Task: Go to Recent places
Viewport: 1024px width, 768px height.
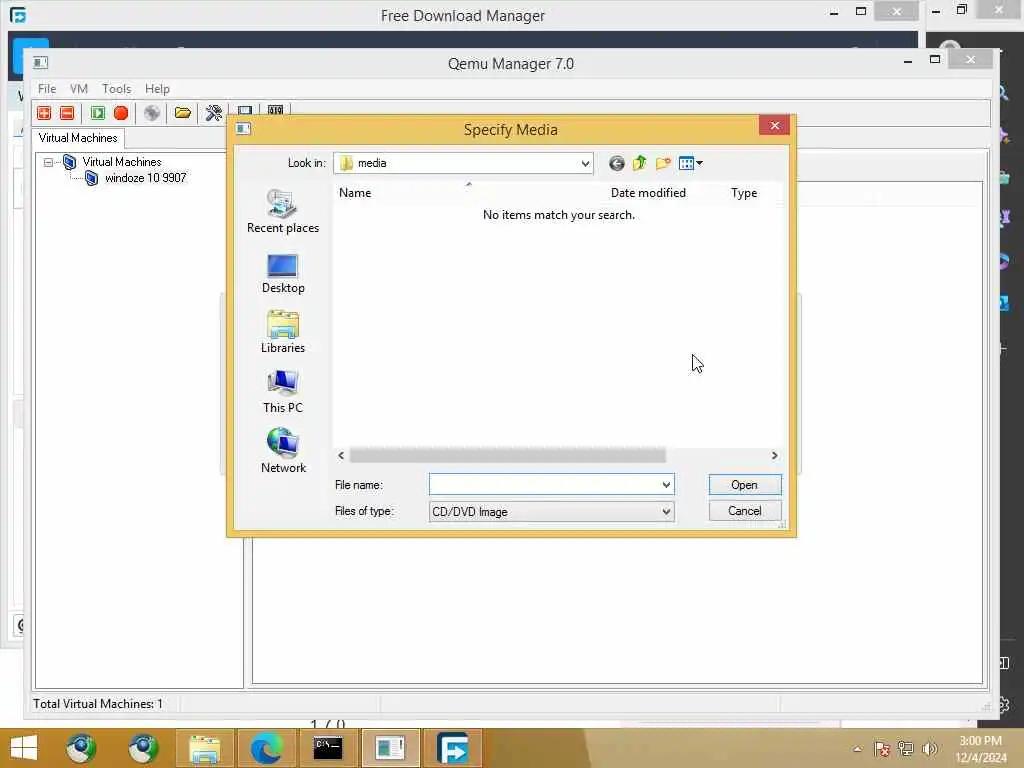Action: [x=283, y=212]
